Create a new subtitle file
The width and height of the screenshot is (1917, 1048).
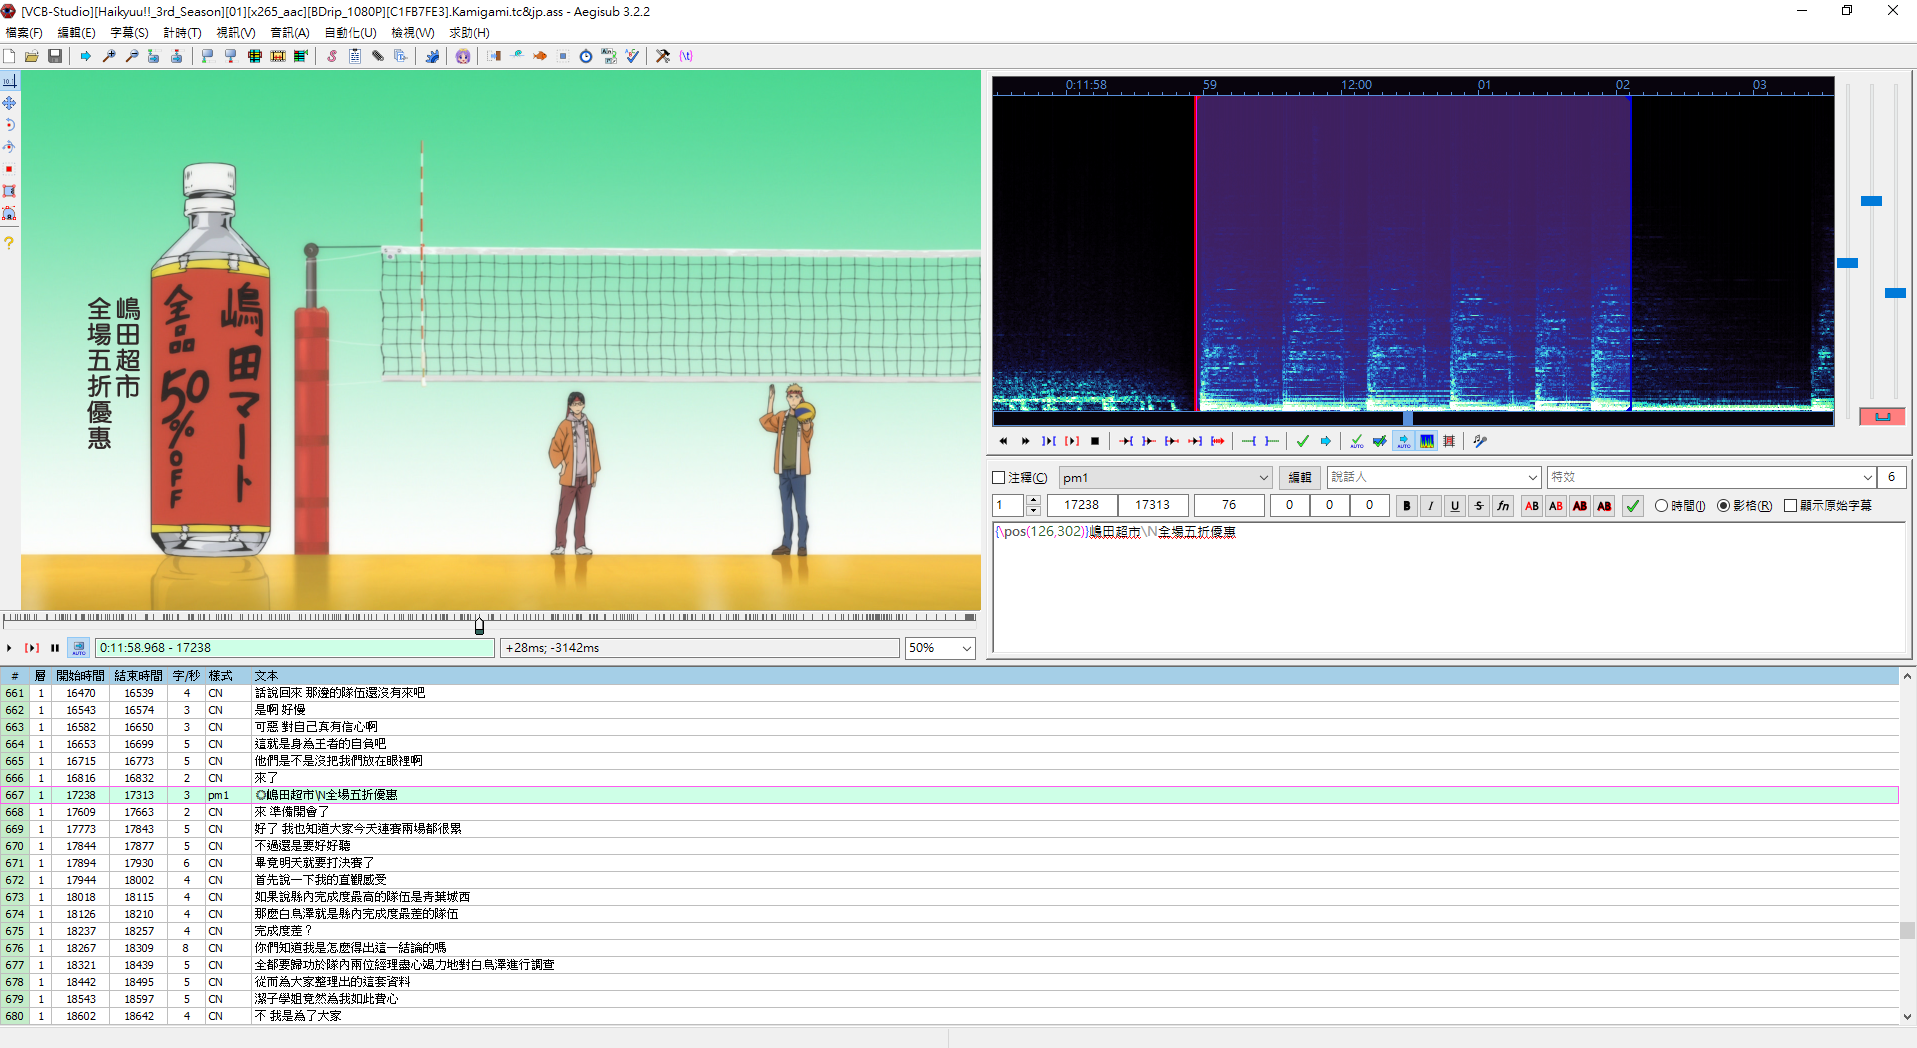(9, 56)
